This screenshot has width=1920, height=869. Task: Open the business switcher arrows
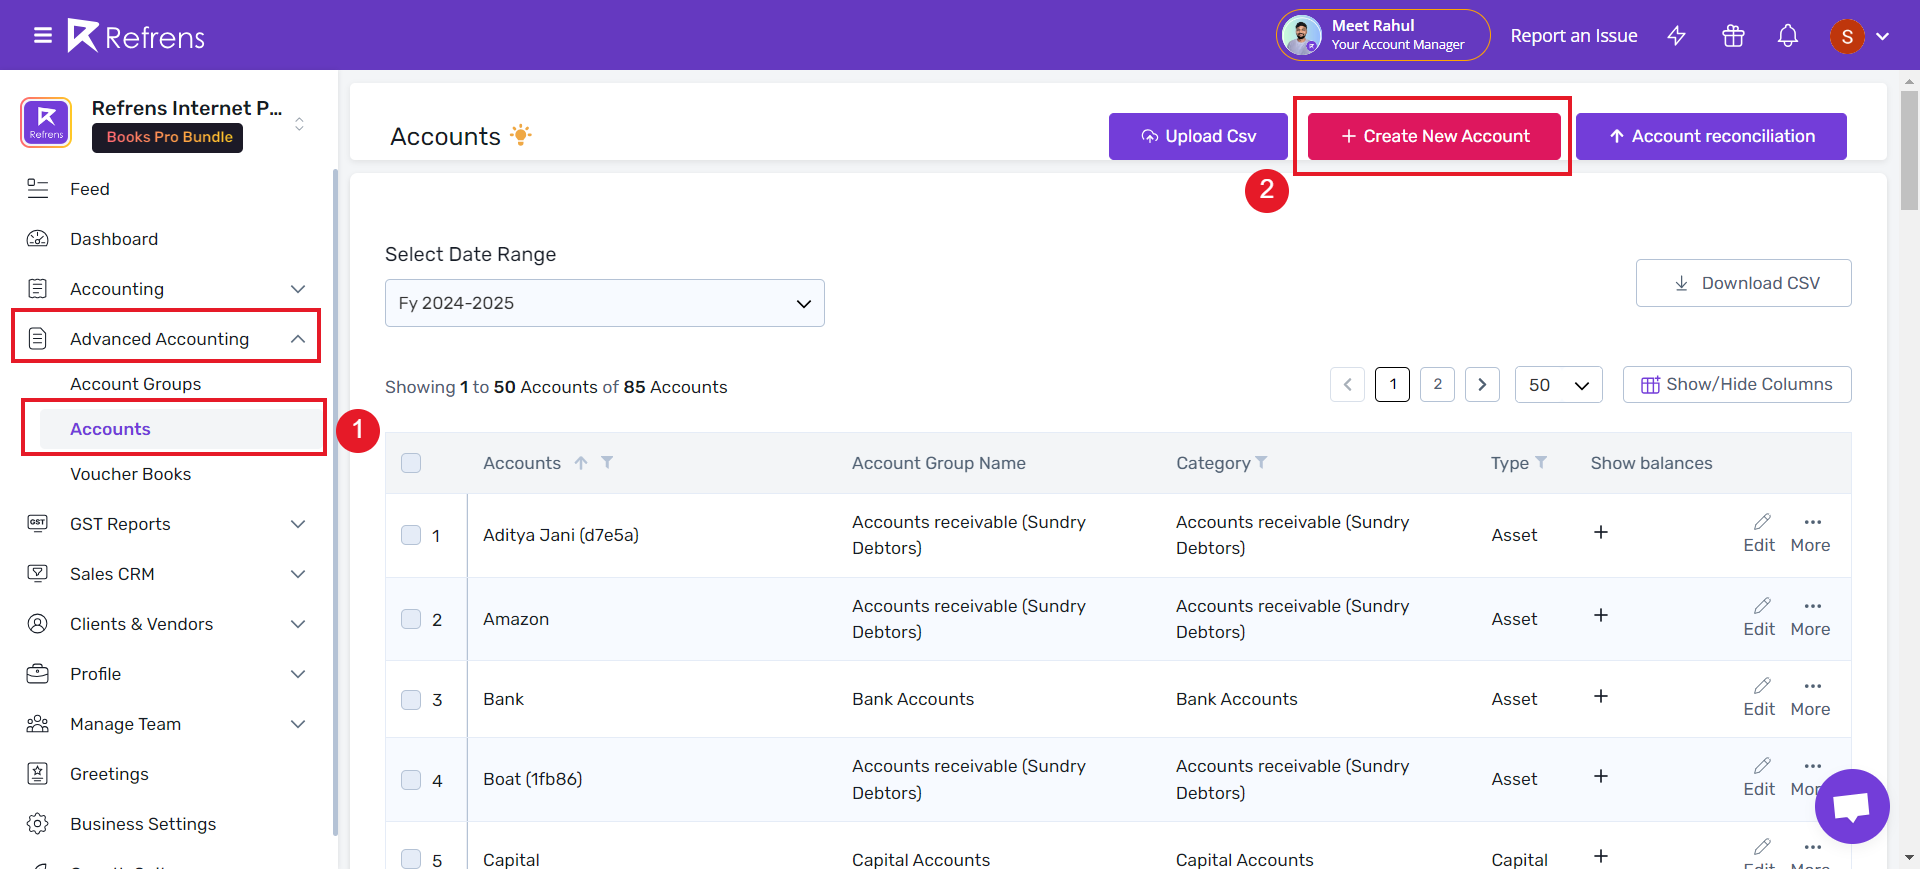pos(299,124)
